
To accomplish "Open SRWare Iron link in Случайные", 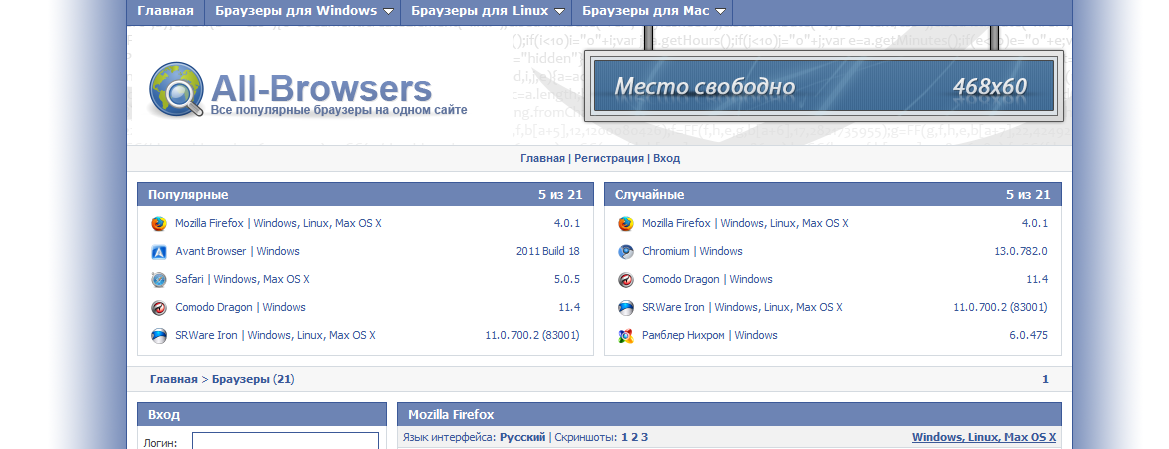I will tap(742, 307).
